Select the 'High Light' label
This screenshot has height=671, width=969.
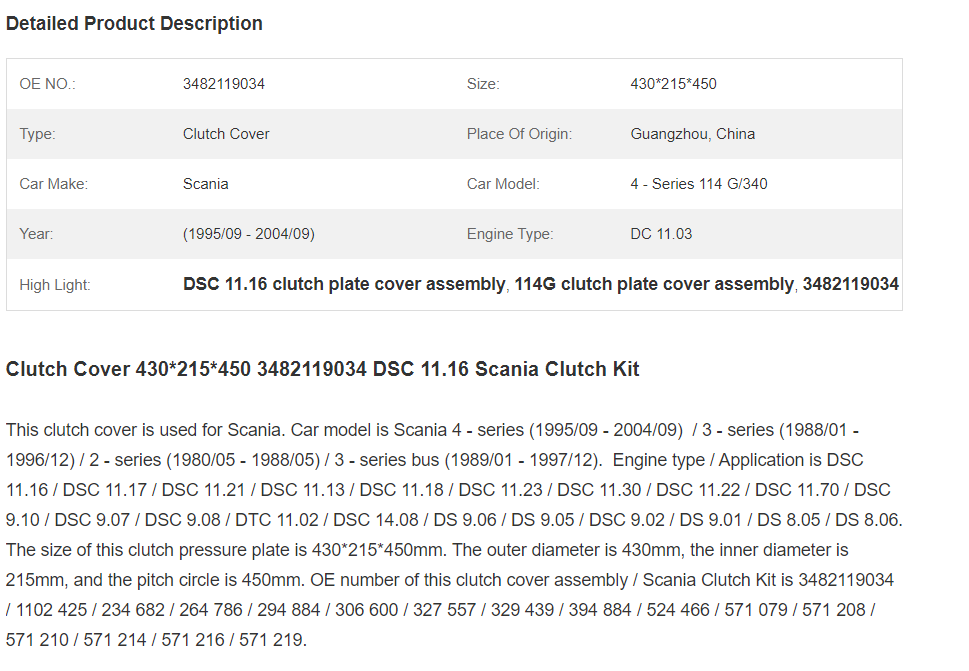(x=55, y=285)
